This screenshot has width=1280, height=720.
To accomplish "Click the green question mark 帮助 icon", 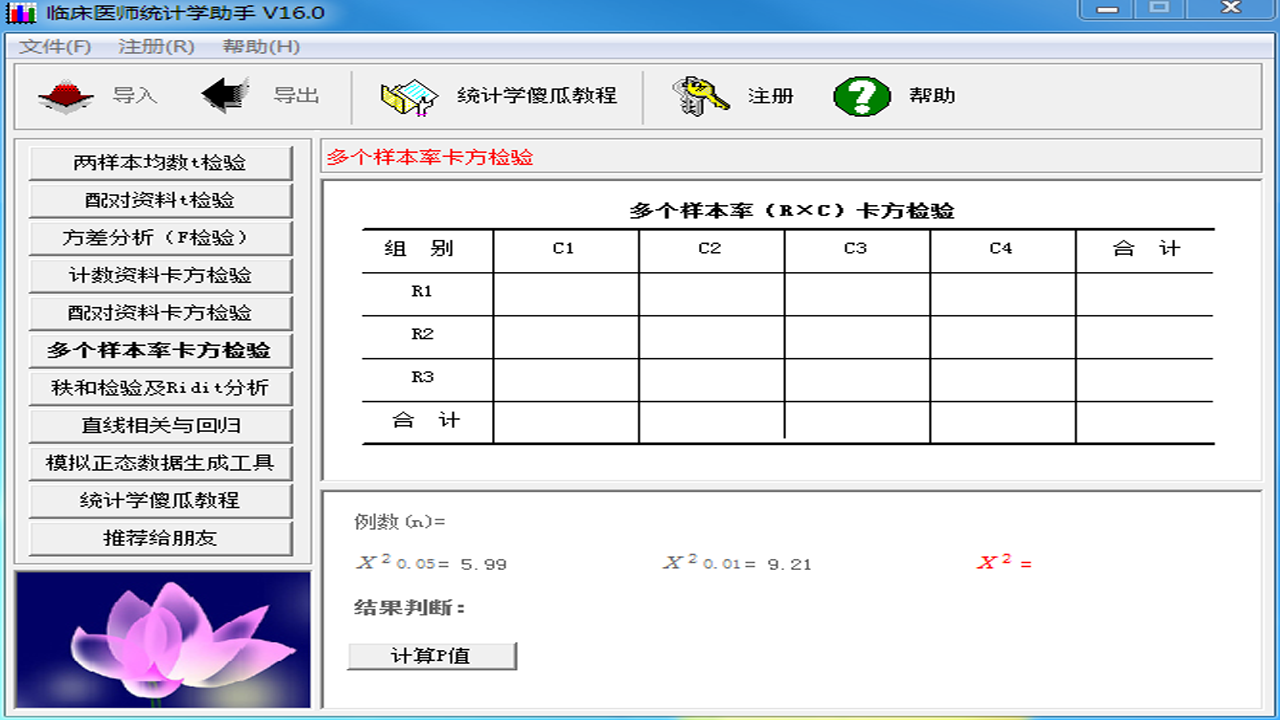I will point(862,96).
